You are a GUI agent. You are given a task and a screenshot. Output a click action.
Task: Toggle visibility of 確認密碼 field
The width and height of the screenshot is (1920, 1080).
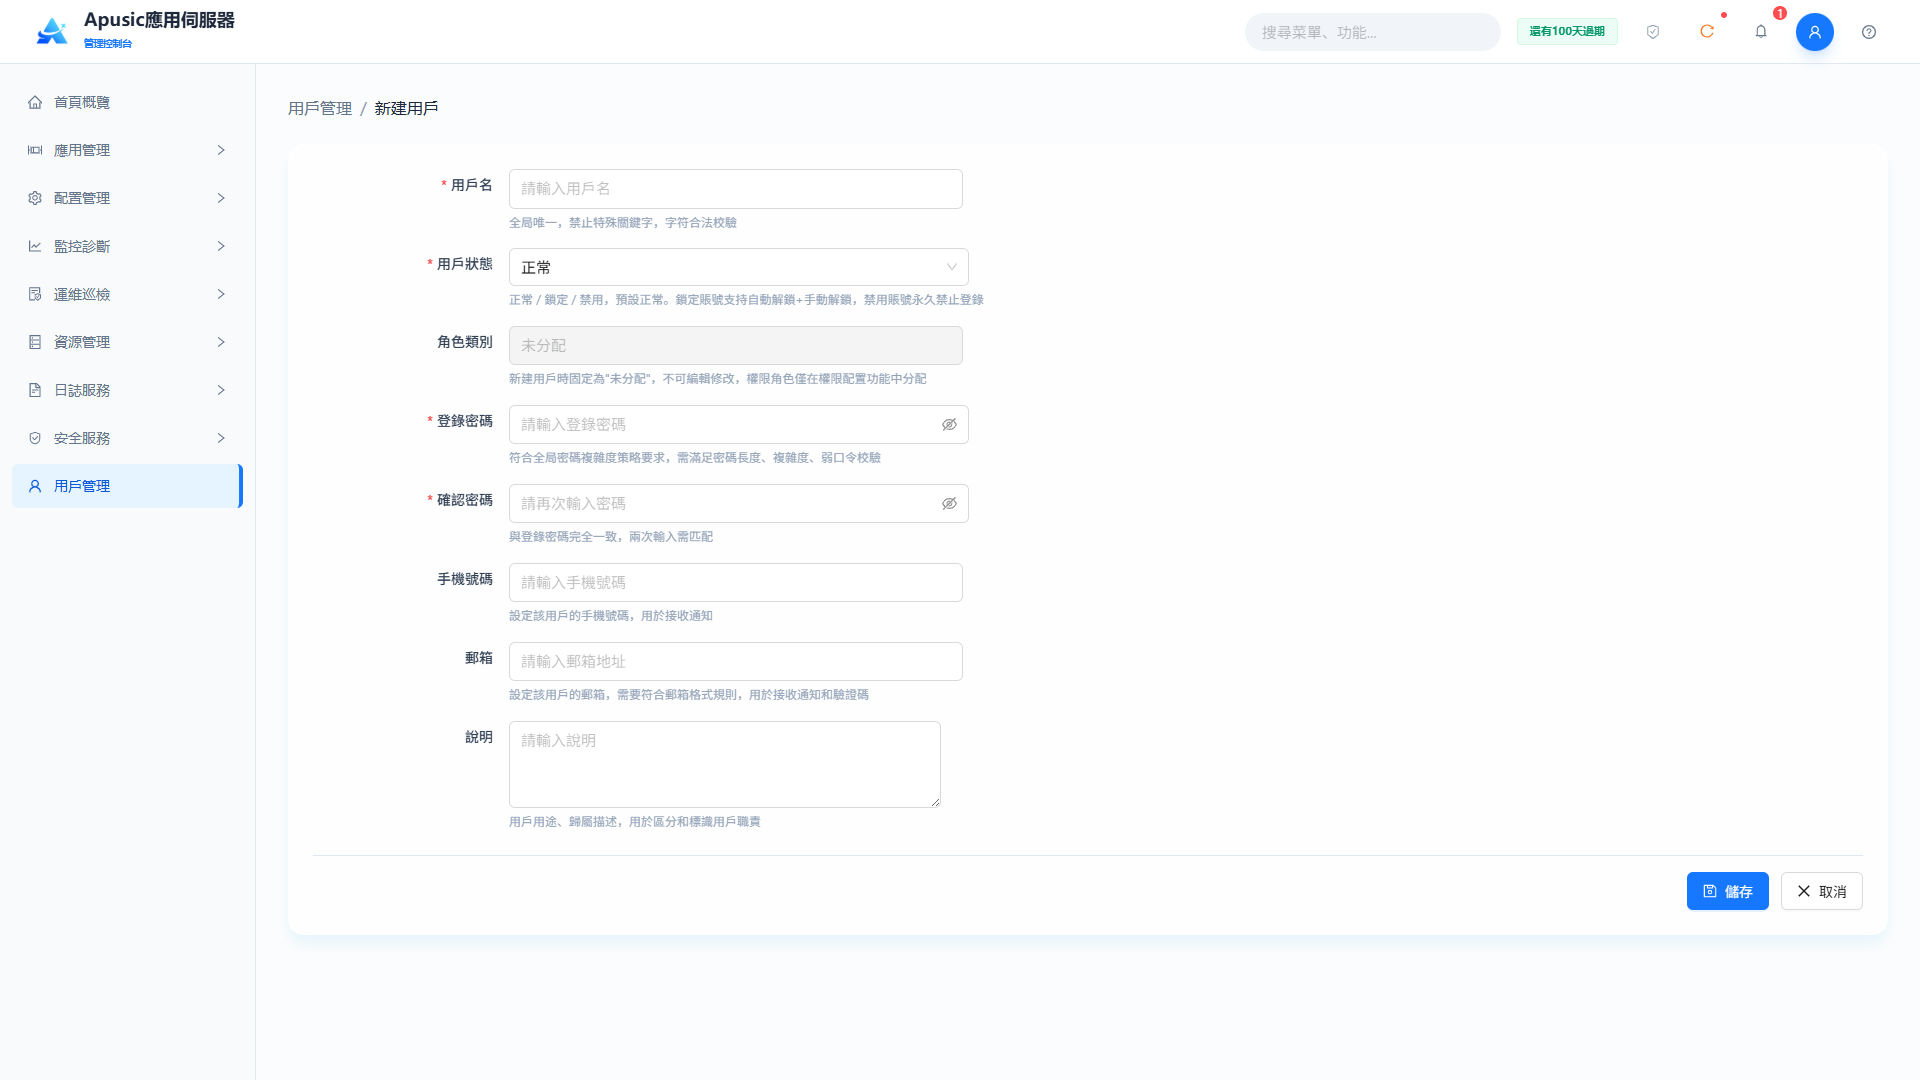point(949,504)
